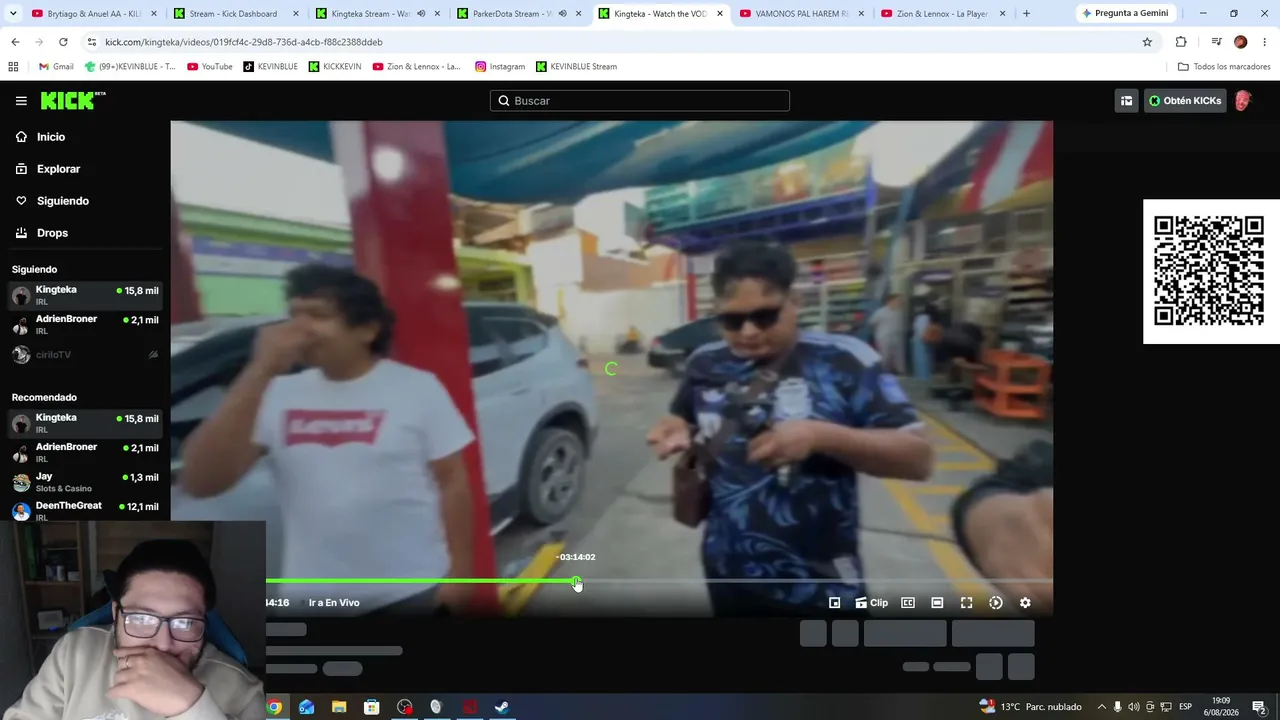Open Kingteka channel under Siguiendo
The image size is (1280, 720).
click(x=85, y=295)
